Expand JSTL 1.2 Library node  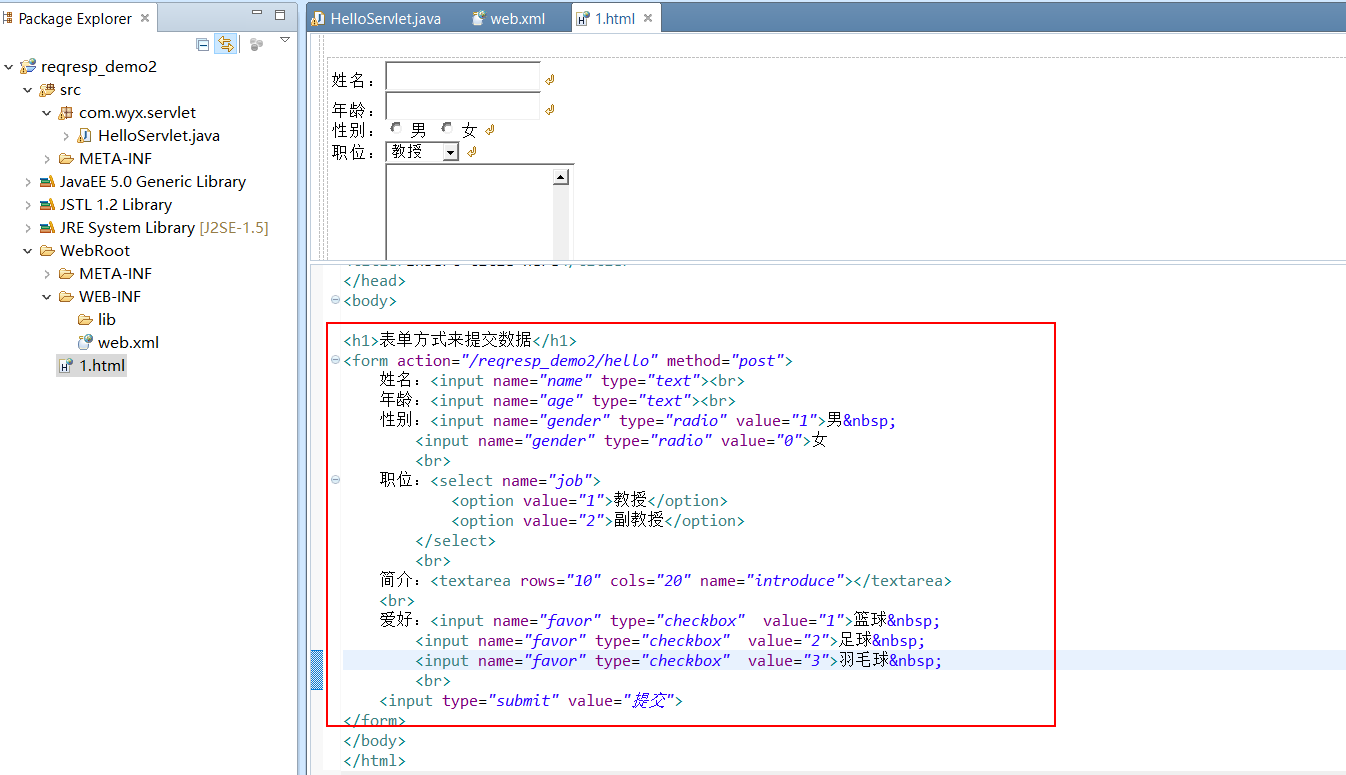[x=28, y=205]
